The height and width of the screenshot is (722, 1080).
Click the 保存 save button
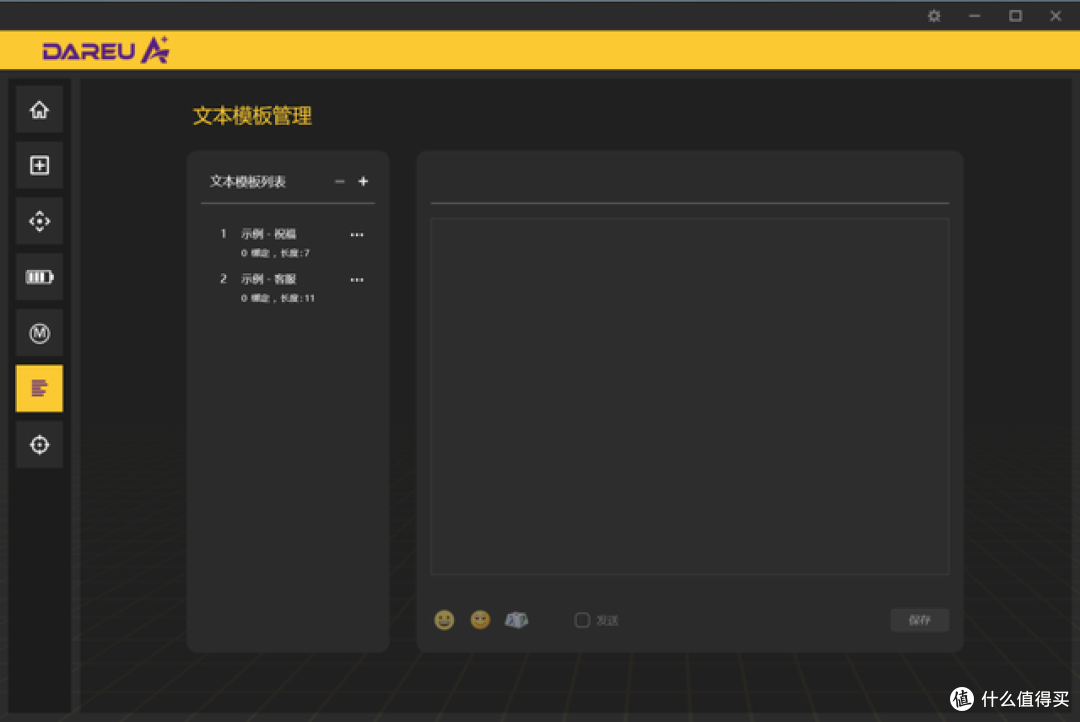pyautogui.click(x=920, y=620)
